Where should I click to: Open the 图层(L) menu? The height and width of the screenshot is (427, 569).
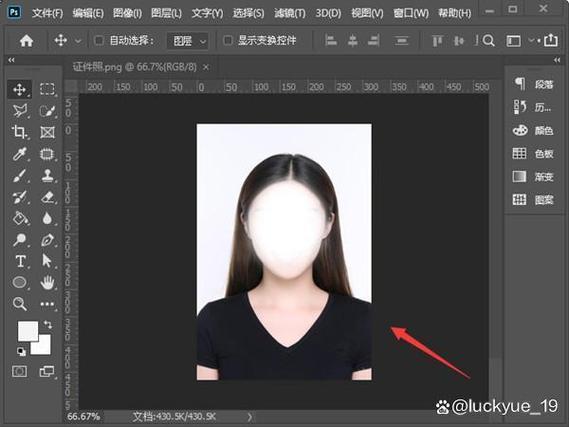click(166, 13)
